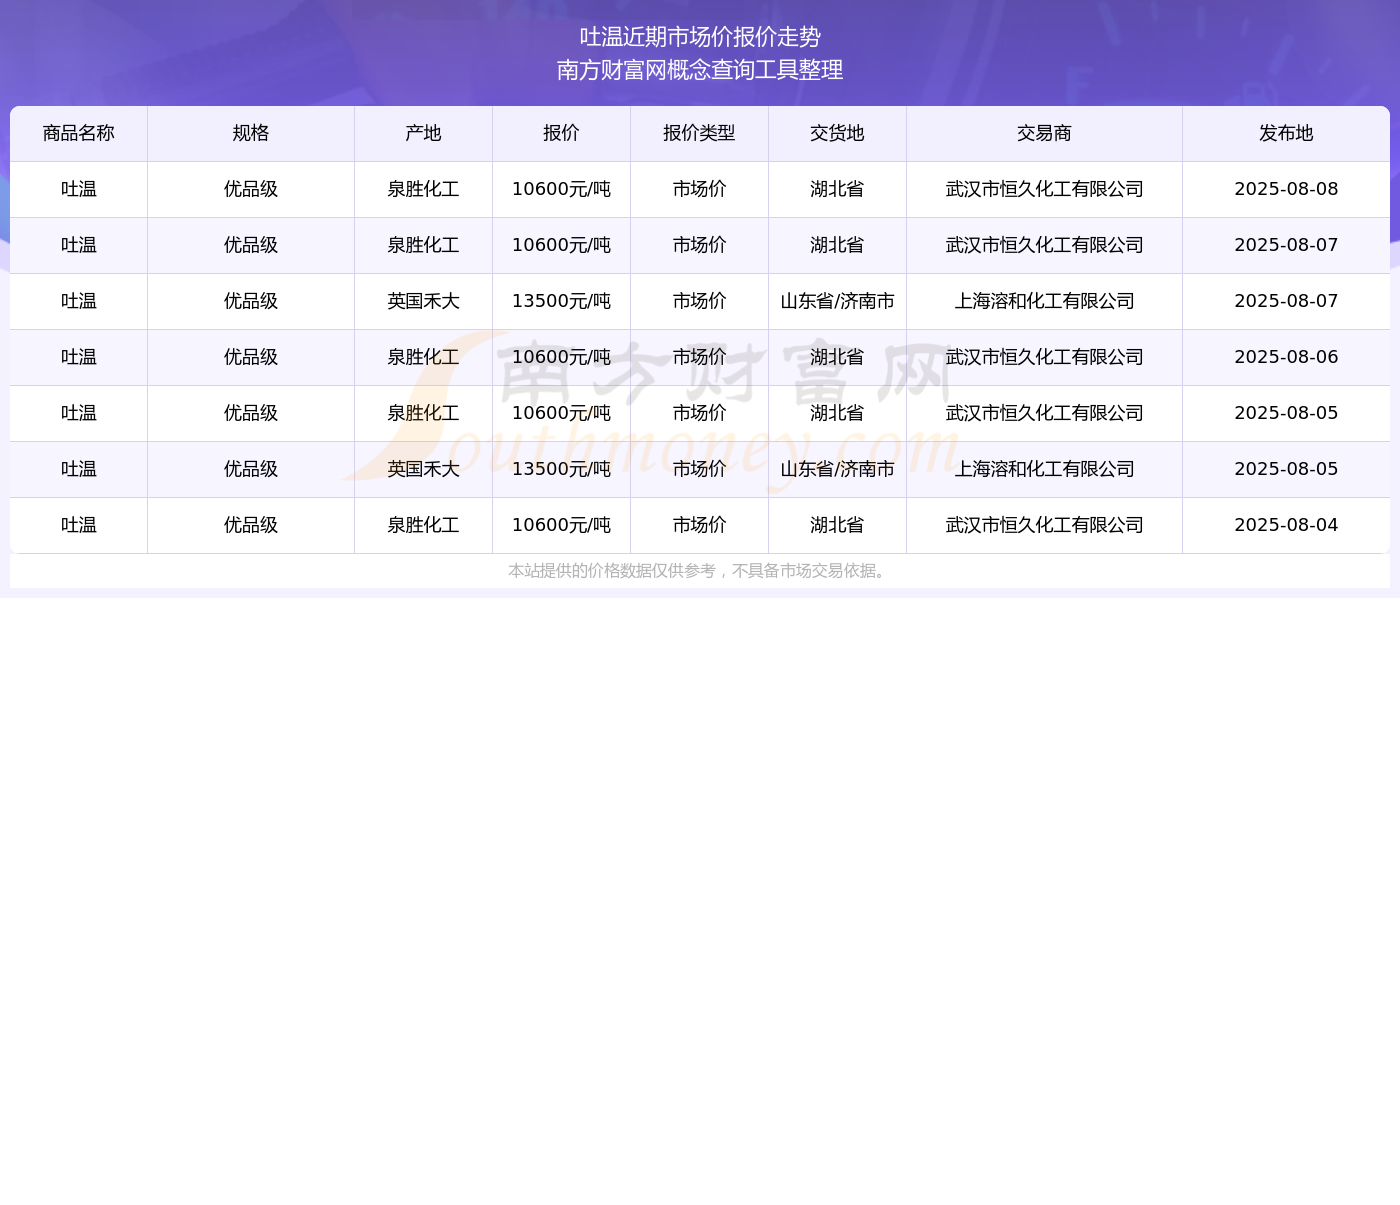Viewport: 1400px width, 1205px height.
Task: Click the 商品名称 column header
Action: tap(79, 133)
